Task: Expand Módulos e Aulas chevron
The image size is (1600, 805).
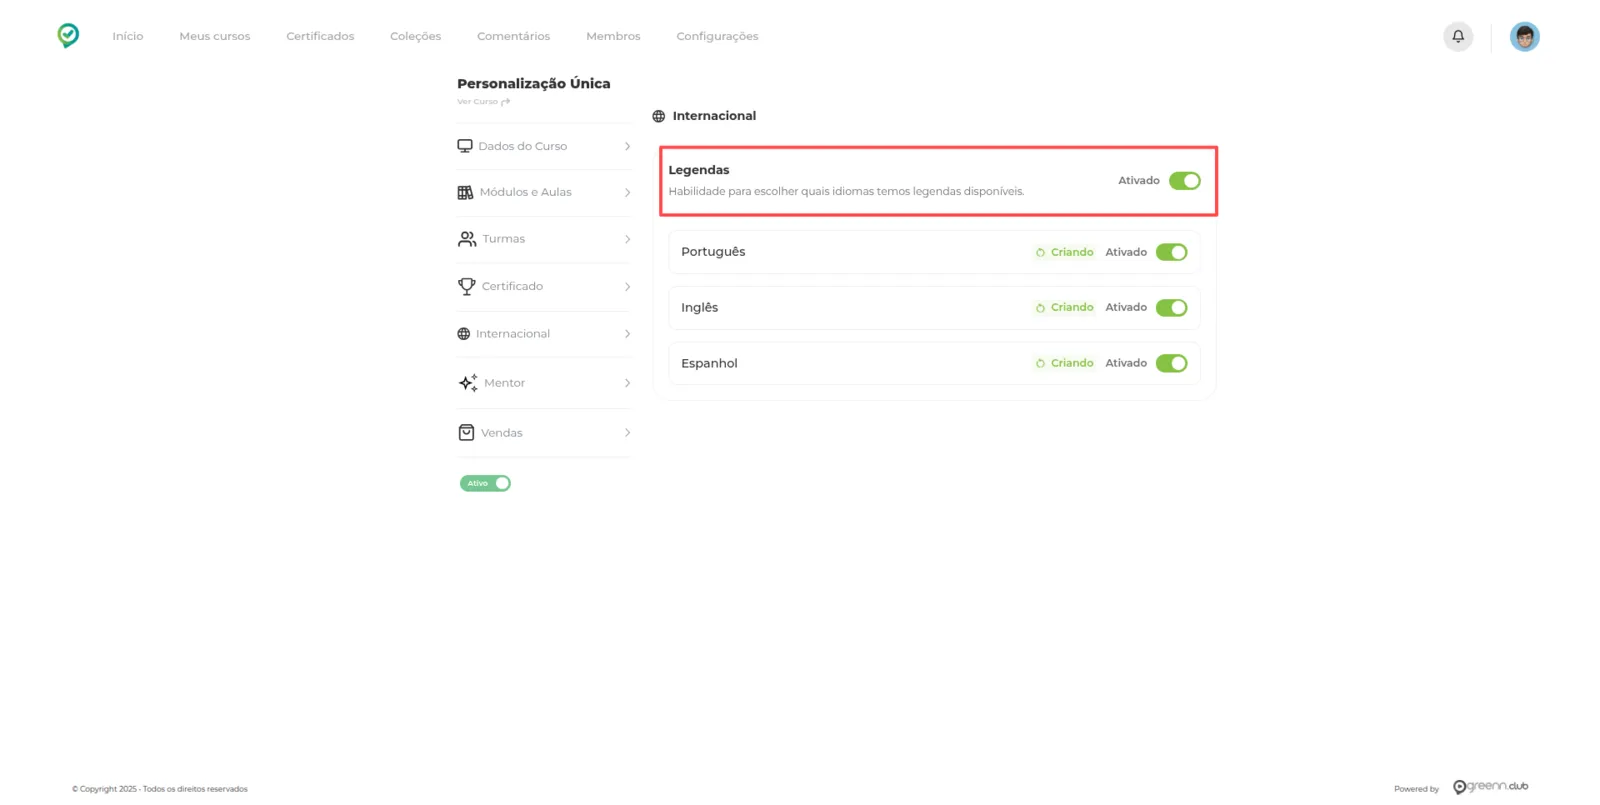Action: [627, 192]
